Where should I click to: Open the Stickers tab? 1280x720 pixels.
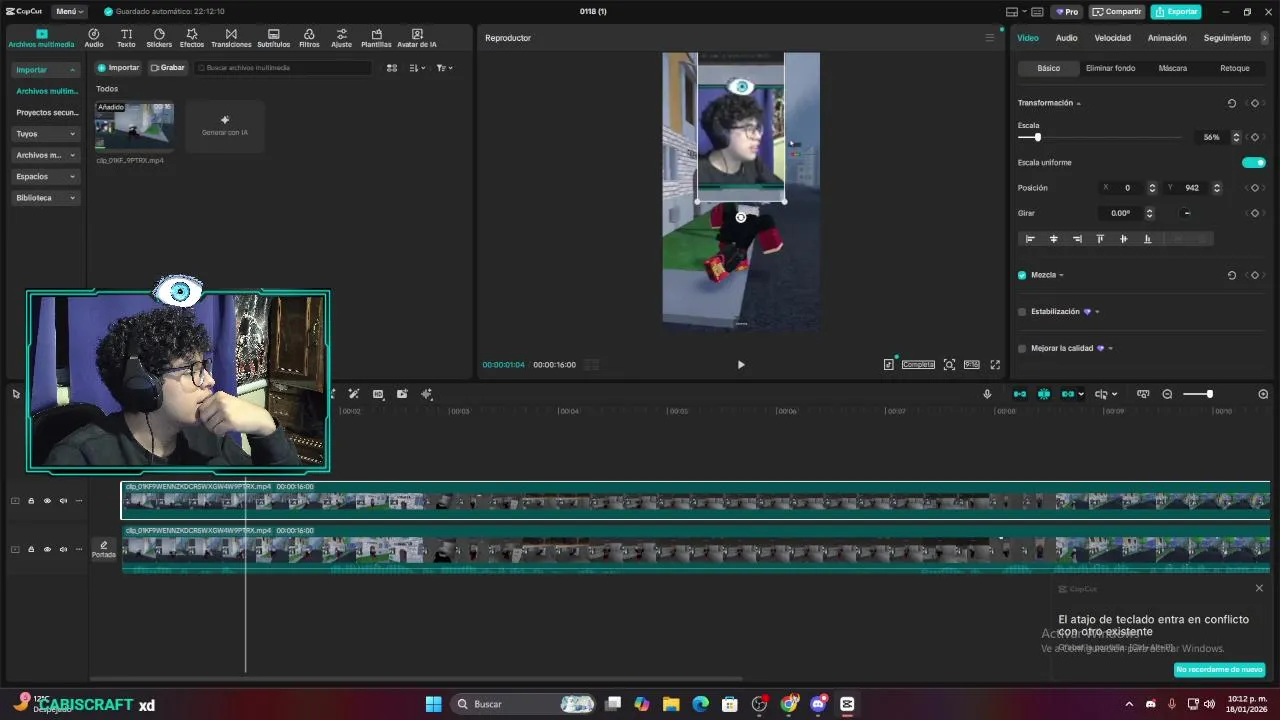[159, 38]
